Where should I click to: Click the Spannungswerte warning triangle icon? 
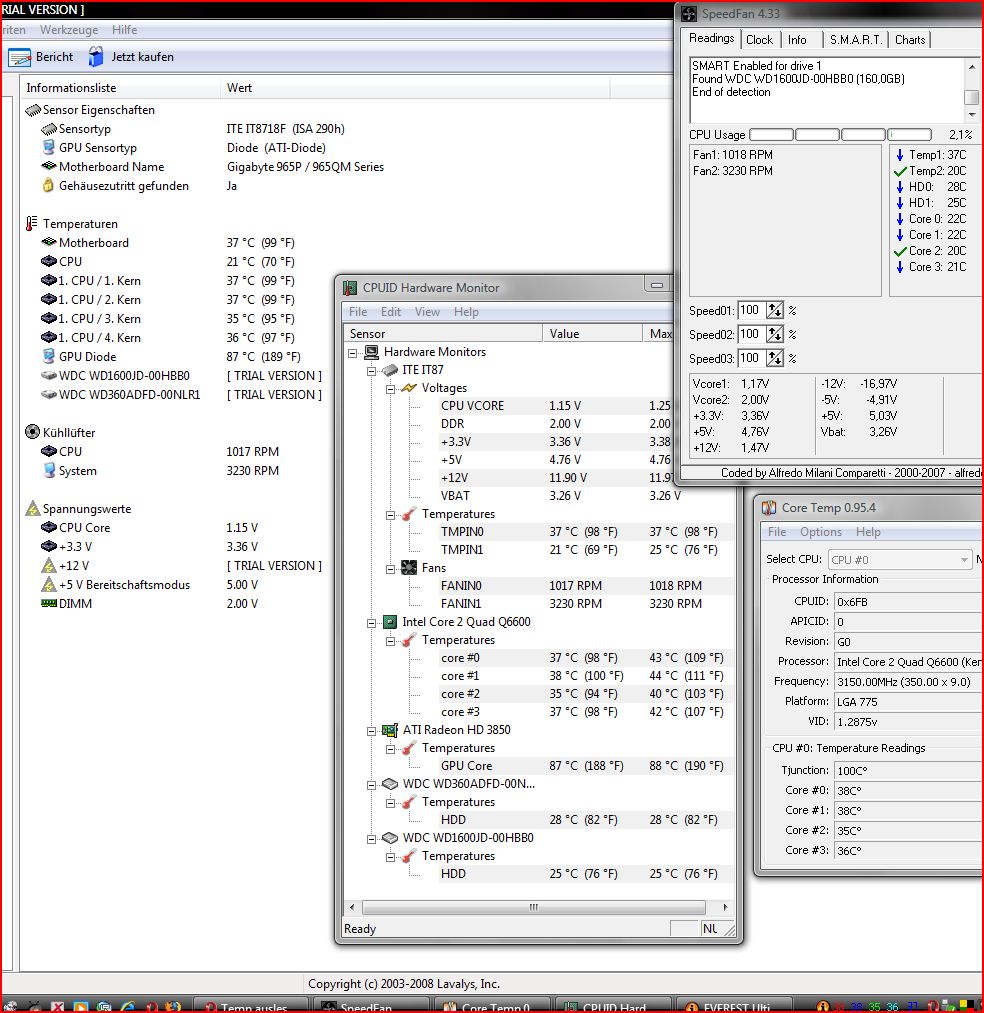click(32, 508)
